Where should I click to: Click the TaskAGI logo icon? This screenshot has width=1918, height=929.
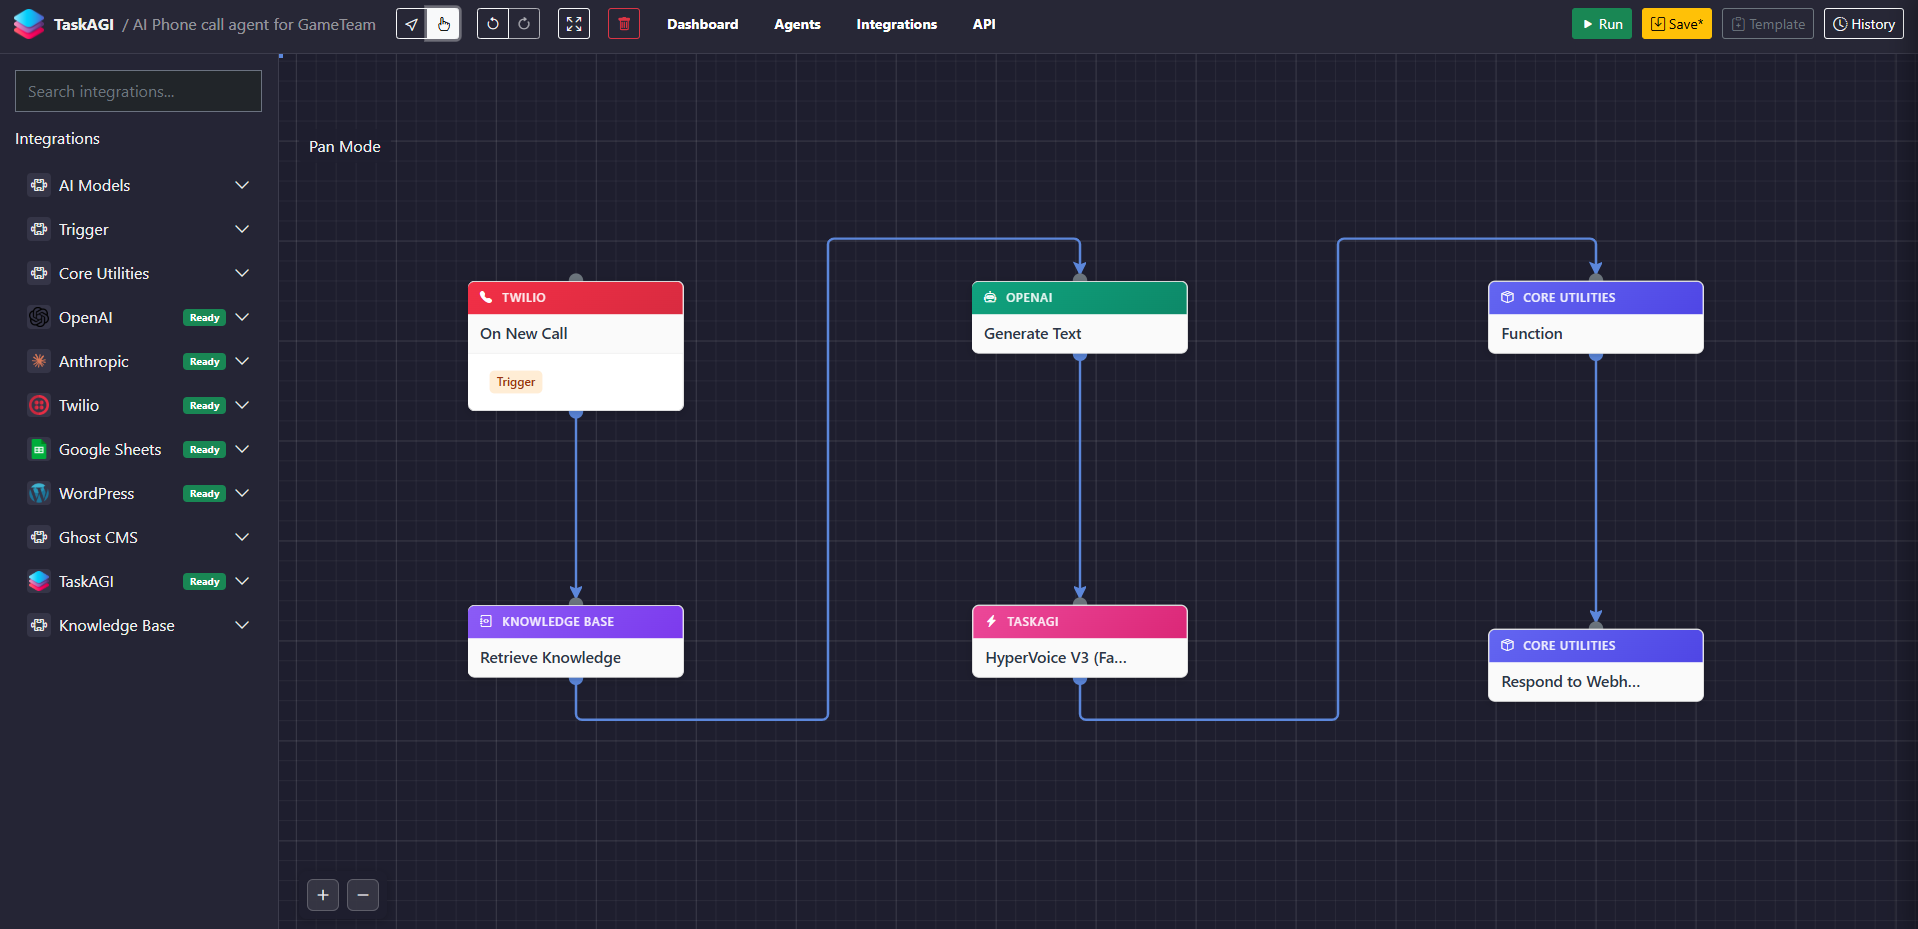(29, 24)
